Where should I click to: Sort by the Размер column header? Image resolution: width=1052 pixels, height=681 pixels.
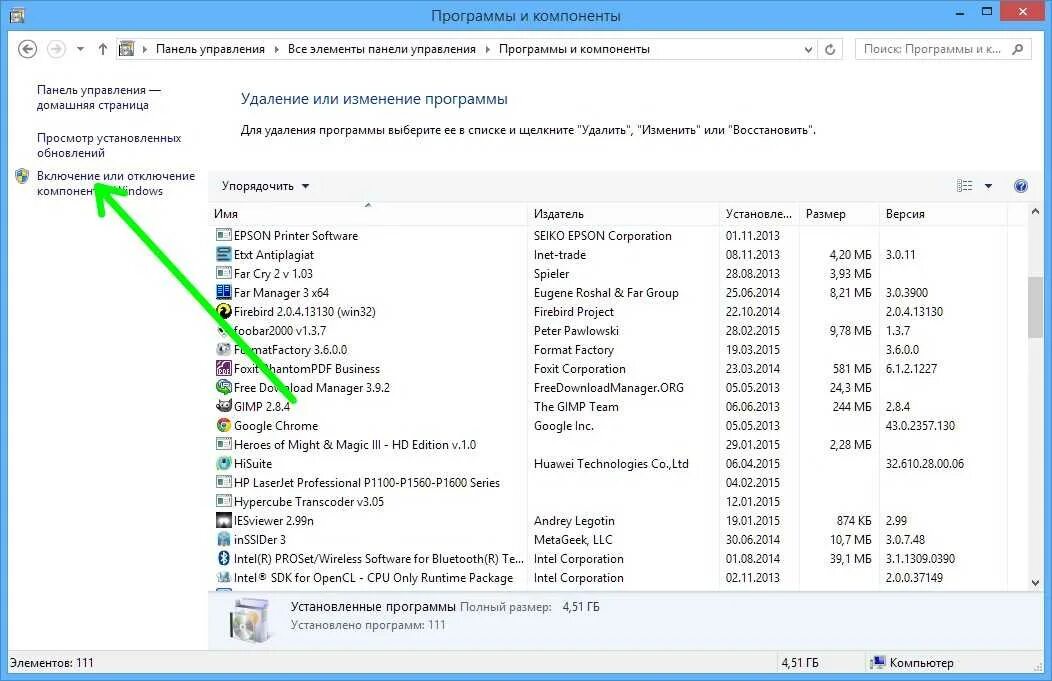(839, 213)
